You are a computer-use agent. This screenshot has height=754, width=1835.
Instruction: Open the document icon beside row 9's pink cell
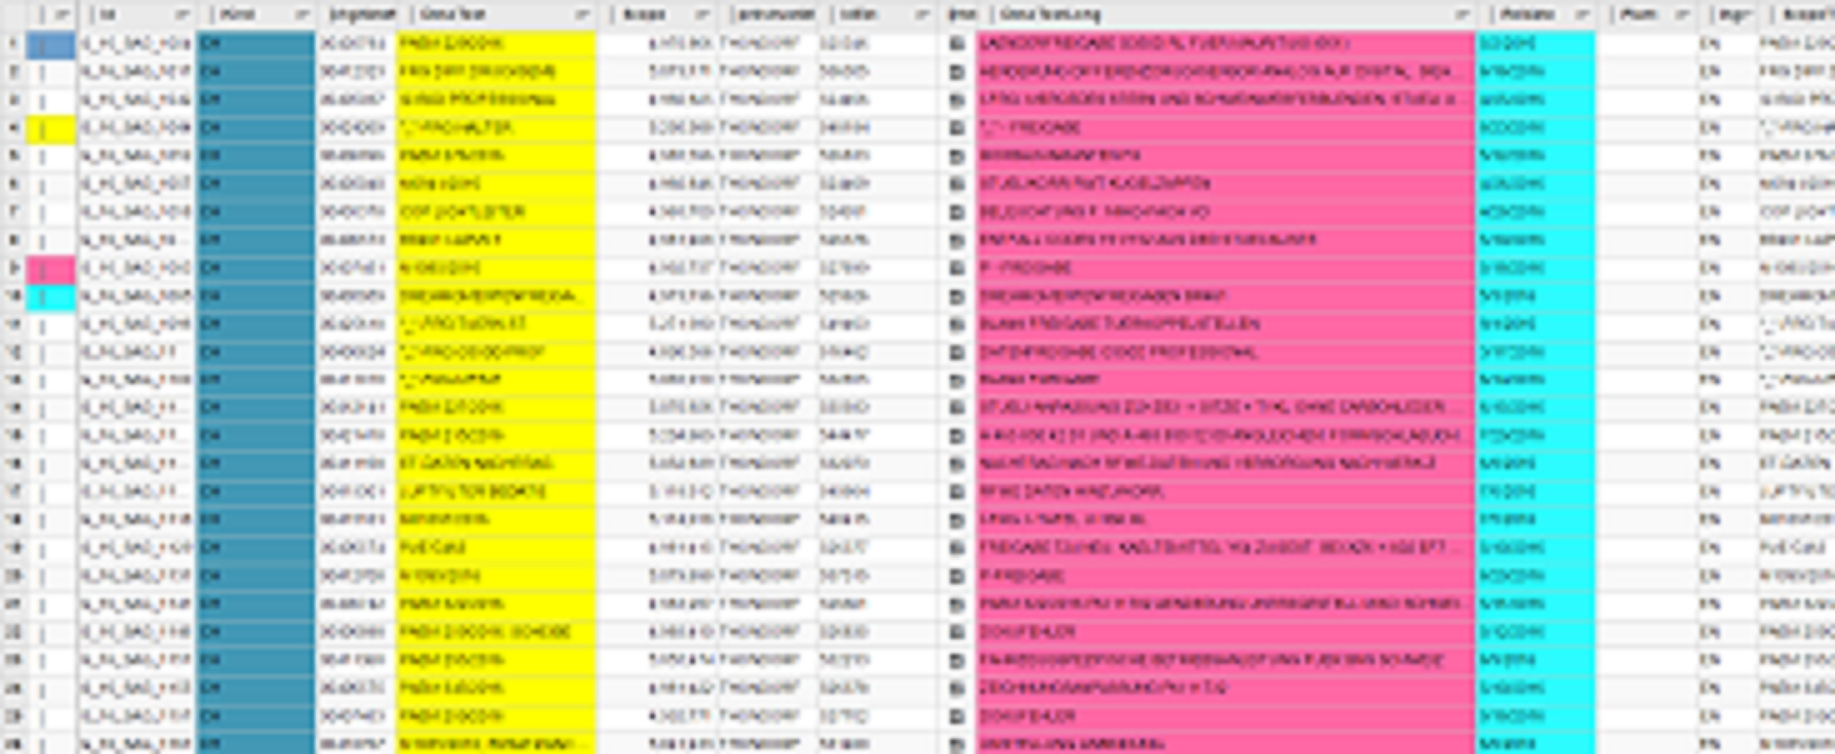pos(957,268)
